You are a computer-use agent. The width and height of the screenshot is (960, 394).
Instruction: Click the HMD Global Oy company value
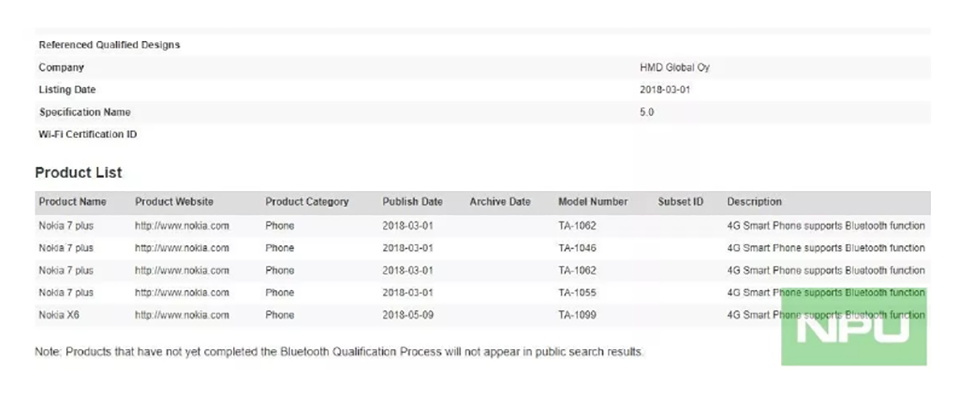(675, 67)
